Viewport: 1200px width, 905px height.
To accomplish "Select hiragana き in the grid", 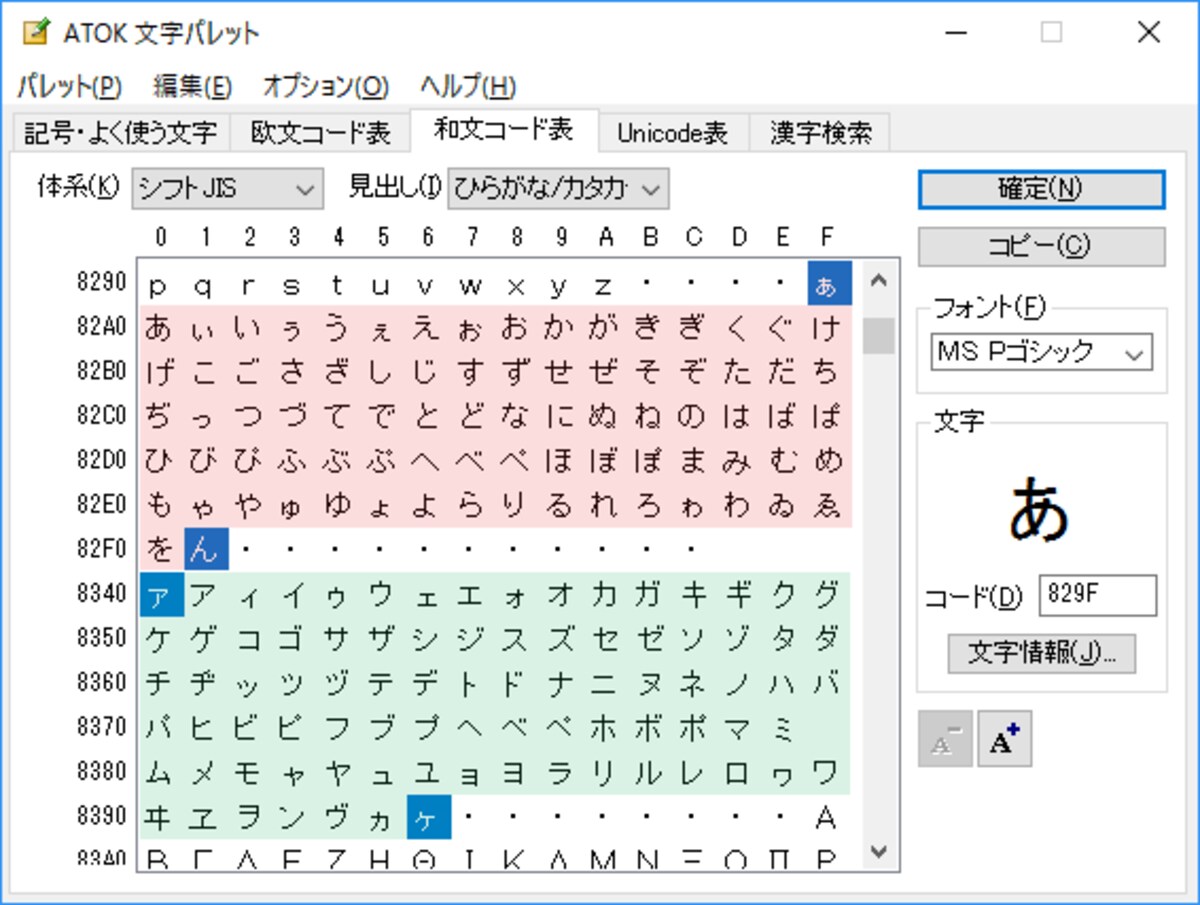I will pyautogui.click(x=650, y=327).
